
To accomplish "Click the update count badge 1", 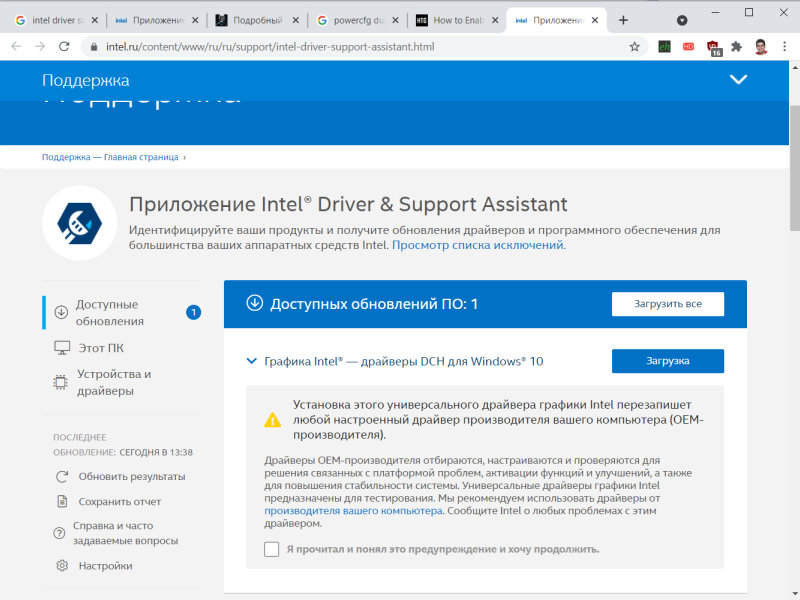I will [x=193, y=312].
